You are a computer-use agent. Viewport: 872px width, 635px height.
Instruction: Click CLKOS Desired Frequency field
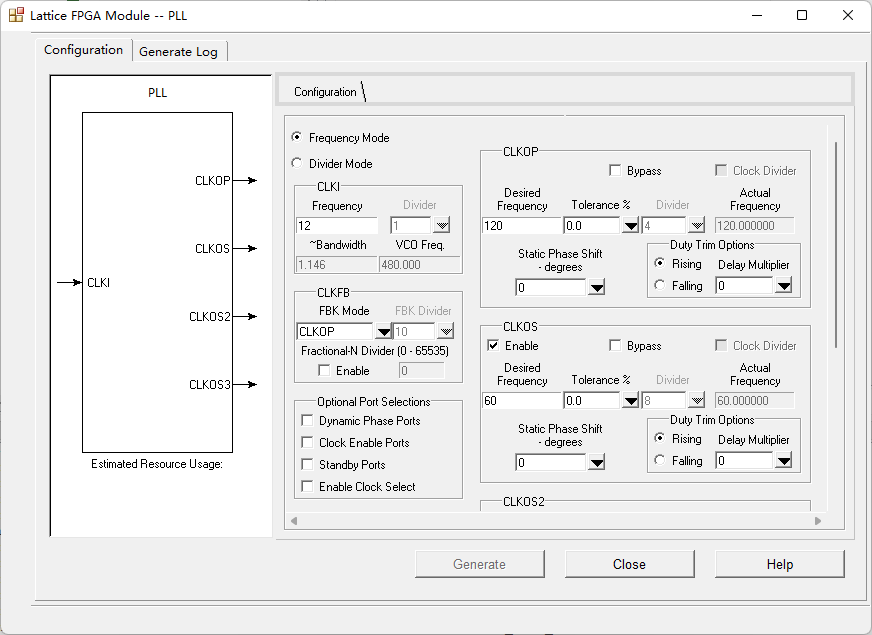pyautogui.click(x=522, y=400)
